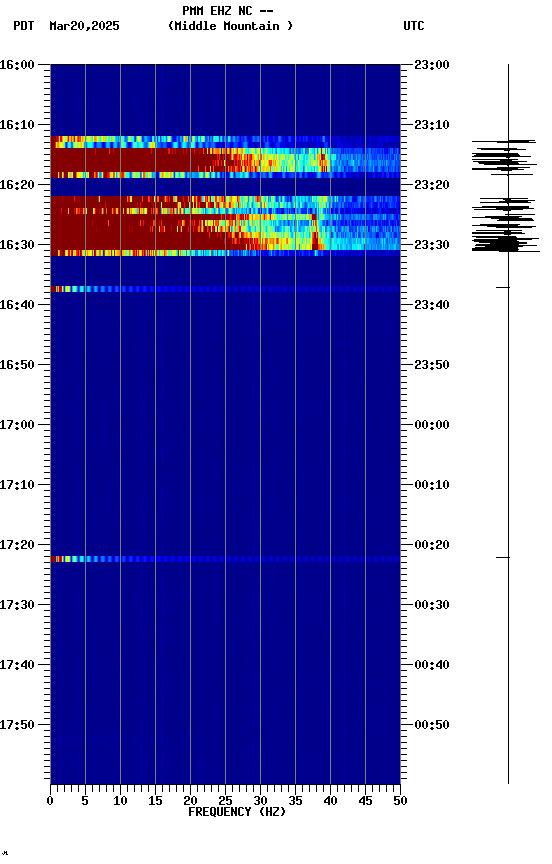Click the 16:40 PDT time label
This screenshot has height=864, width=552.
(x=17, y=305)
